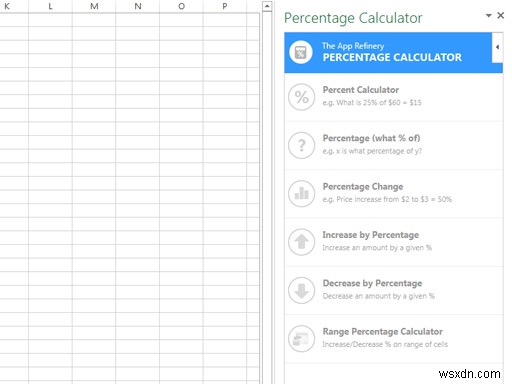This screenshot has height=384, width=512.
Task: Click the bar chart icon for Percentage Change
Action: point(301,194)
